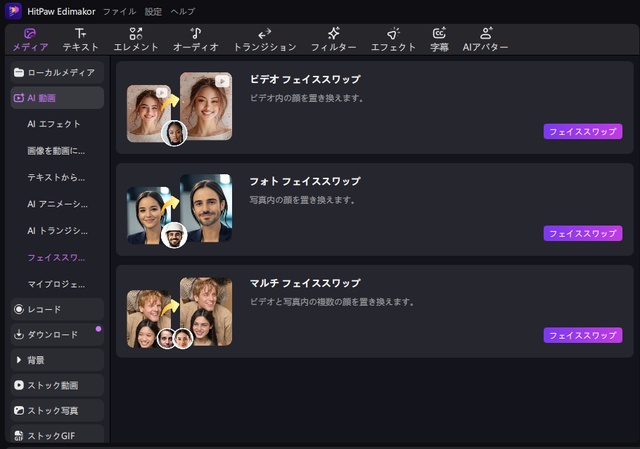Image resolution: width=640 pixels, height=449 pixels.
Task: Select the エフェクト icon
Action: (x=393, y=33)
